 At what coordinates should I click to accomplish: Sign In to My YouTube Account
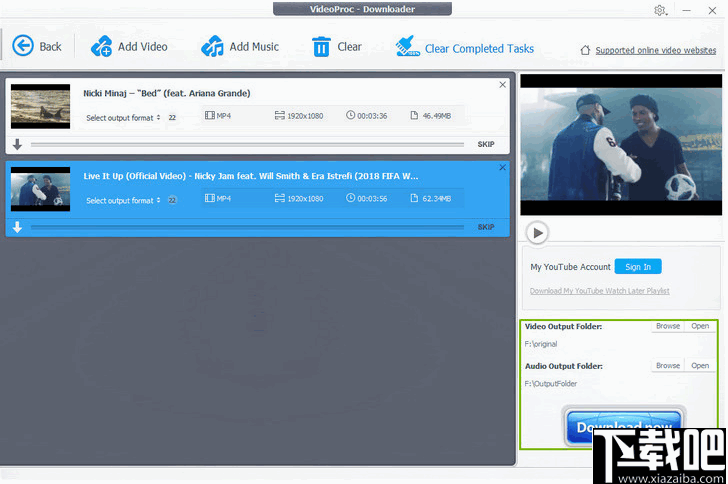pyautogui.click(x=638, y=267)
